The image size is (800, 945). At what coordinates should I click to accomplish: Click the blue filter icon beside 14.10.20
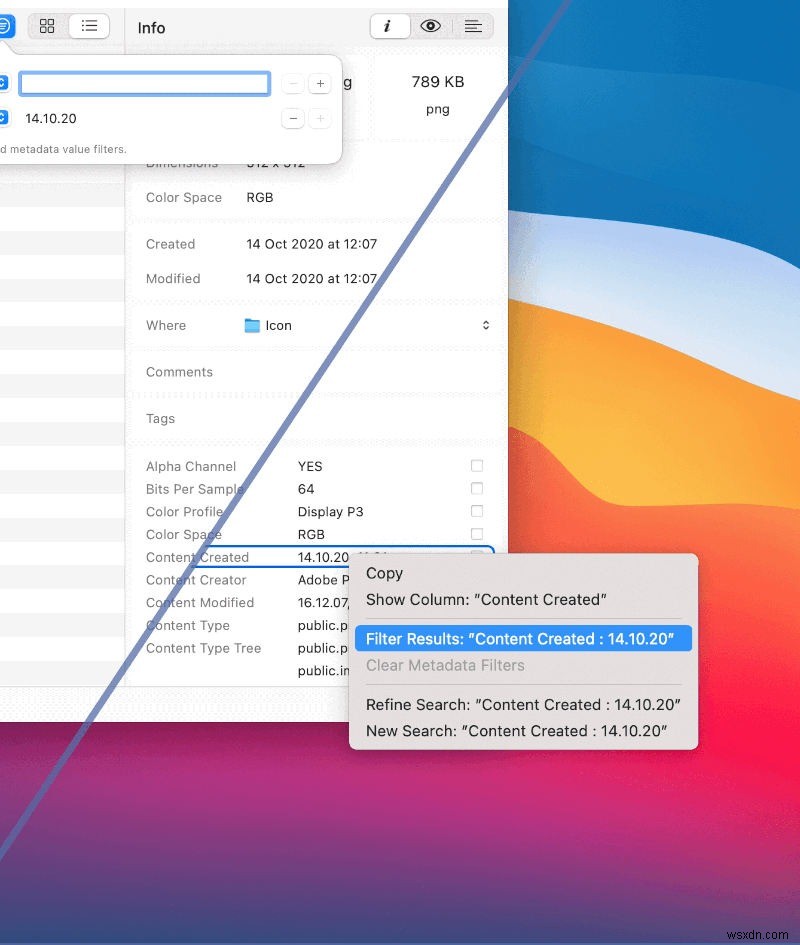6,118
